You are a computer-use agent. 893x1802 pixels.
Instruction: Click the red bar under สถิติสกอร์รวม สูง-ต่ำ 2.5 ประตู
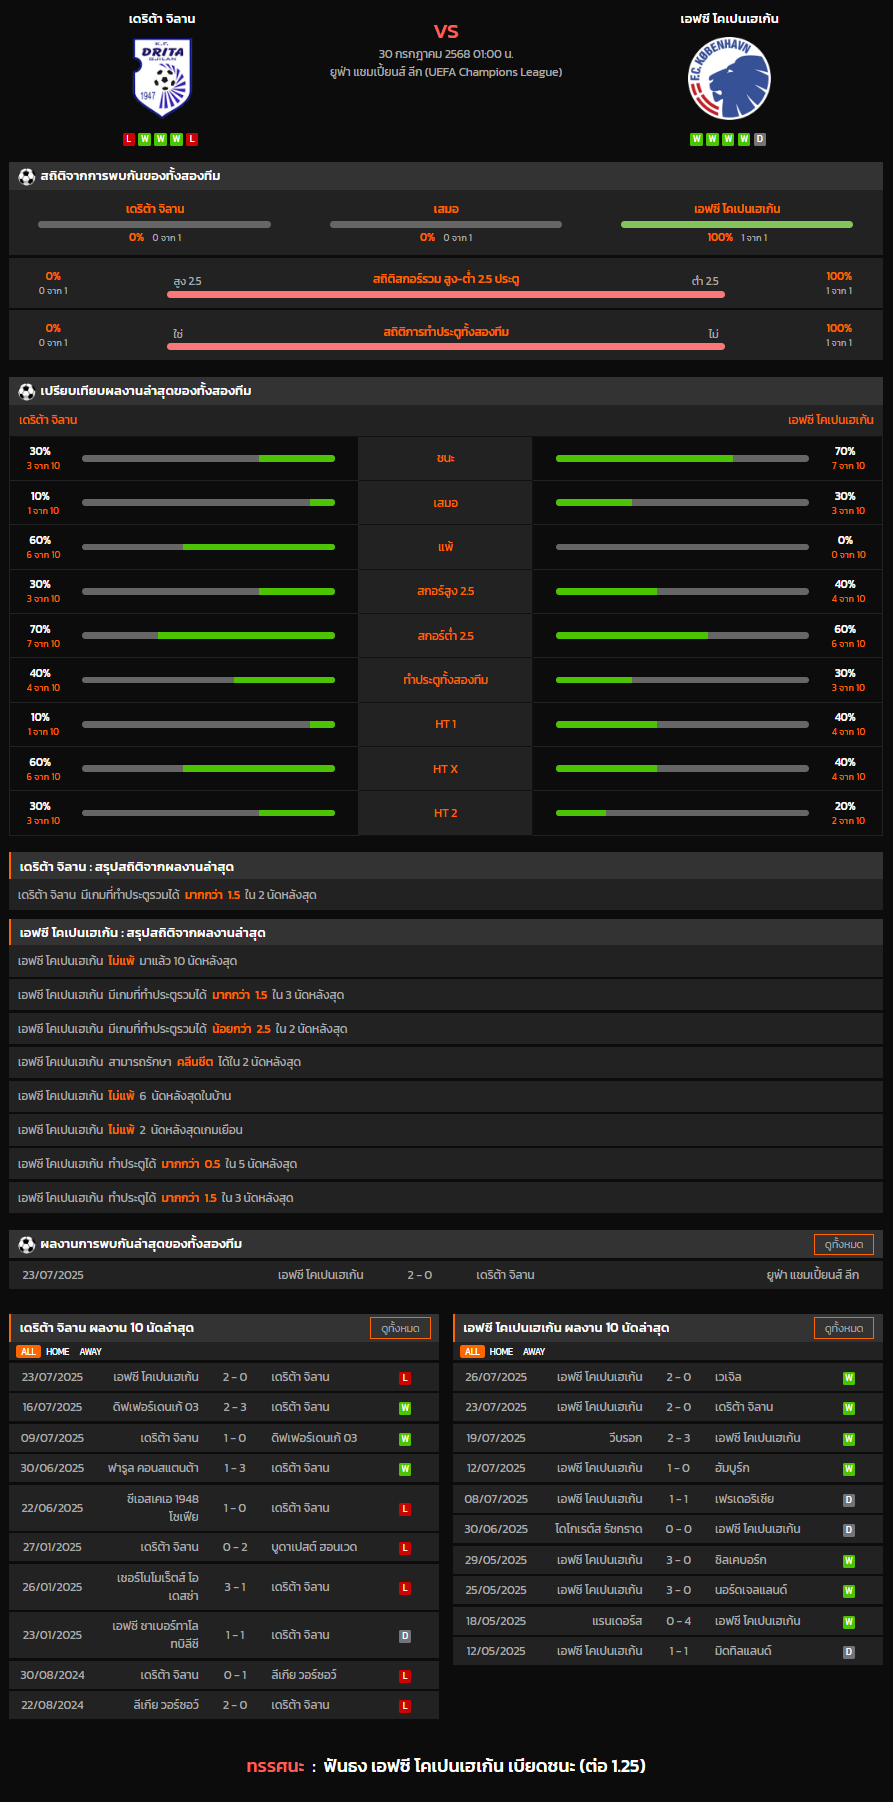pyautogui.click(x=446, y=295)
